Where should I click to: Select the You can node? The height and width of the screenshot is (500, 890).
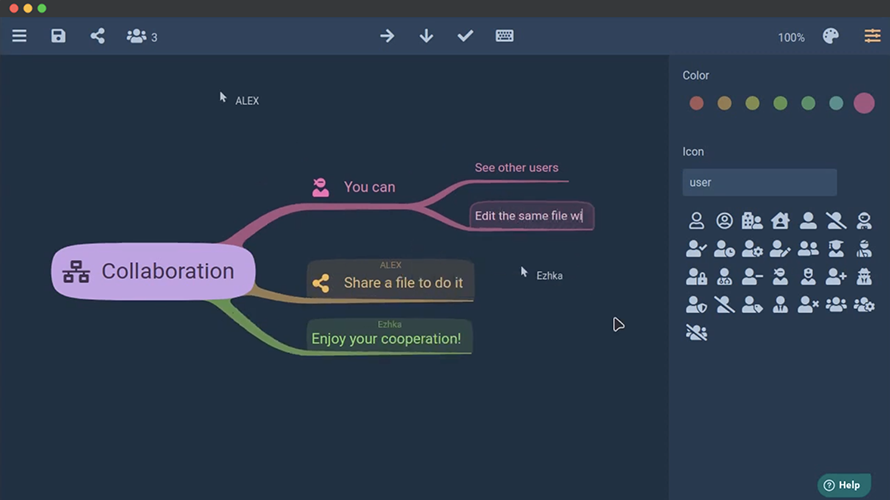(x=370, y=187)
